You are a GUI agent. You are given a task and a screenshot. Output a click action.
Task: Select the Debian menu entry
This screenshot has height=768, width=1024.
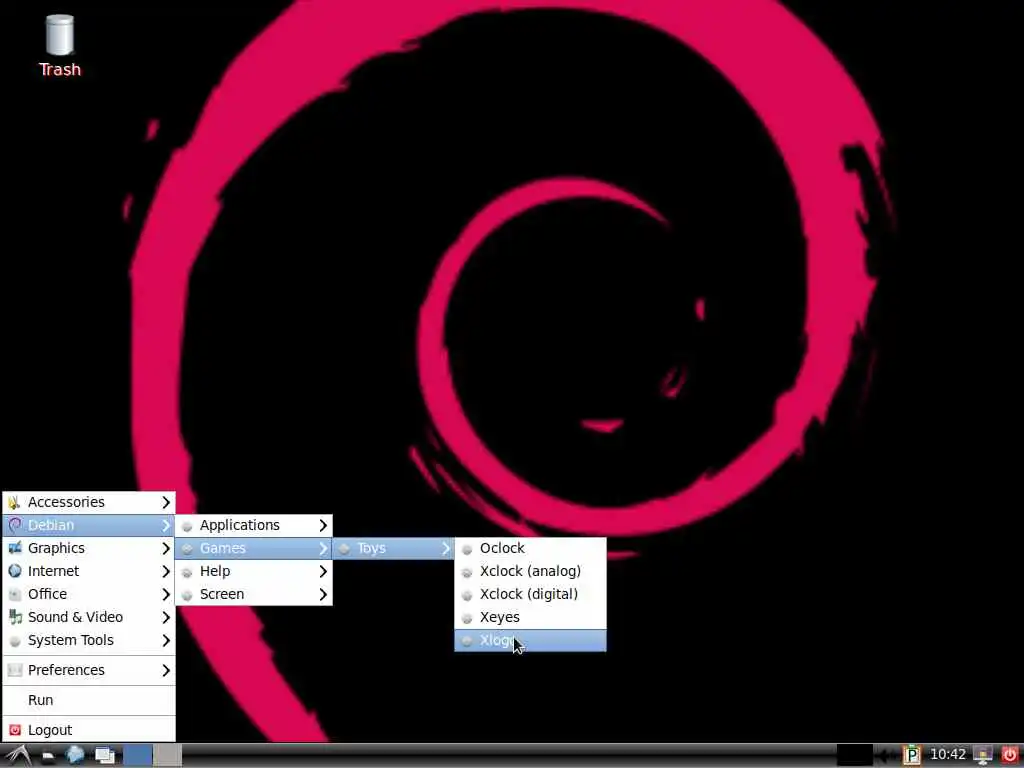89,525
